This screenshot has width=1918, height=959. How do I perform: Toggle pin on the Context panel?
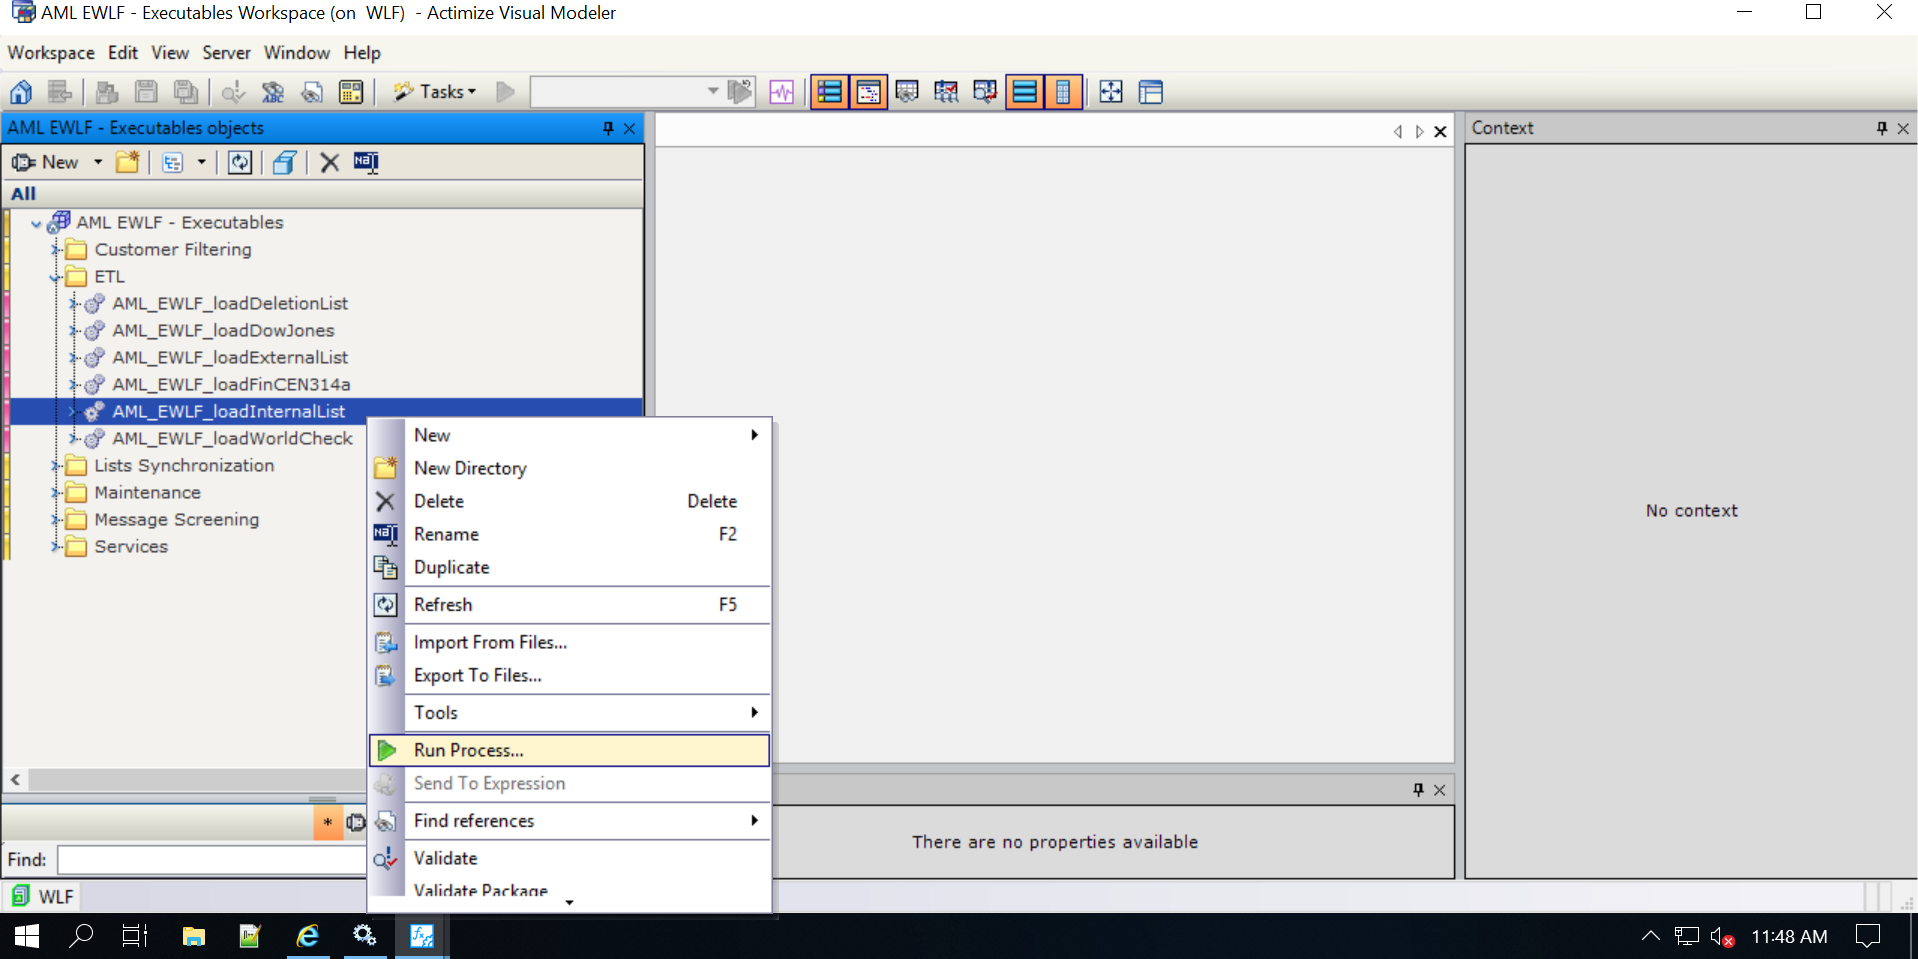point(1882,128)
